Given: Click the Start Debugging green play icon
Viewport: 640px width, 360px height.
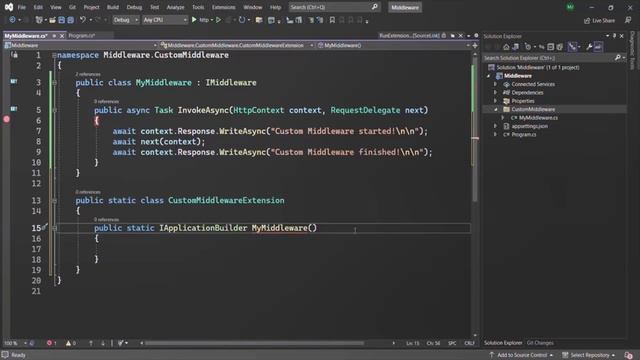Looking at the screenshot, I should tap(194, 20).
